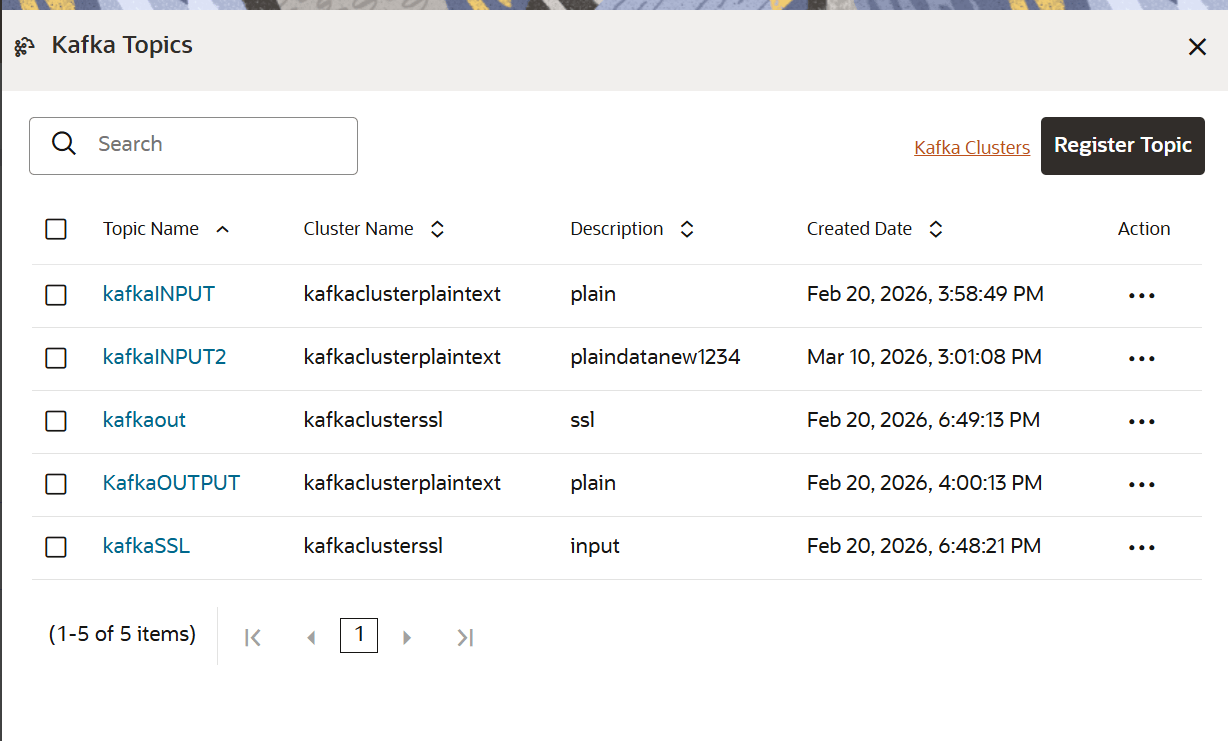This screenshot has width=1228, height=741.
Task: Check the checkbox for kafkaSSL row
Action: 56,547
